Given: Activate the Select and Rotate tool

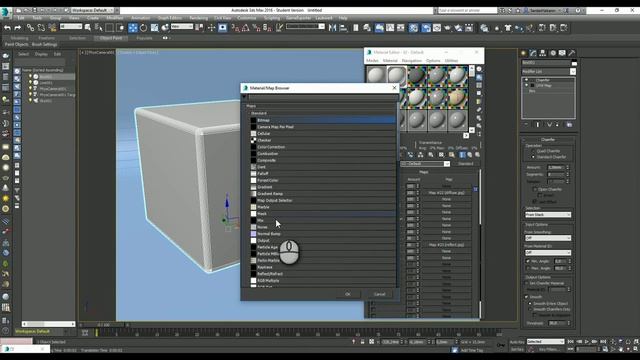Looking at the screenshot, I should 144,28.
